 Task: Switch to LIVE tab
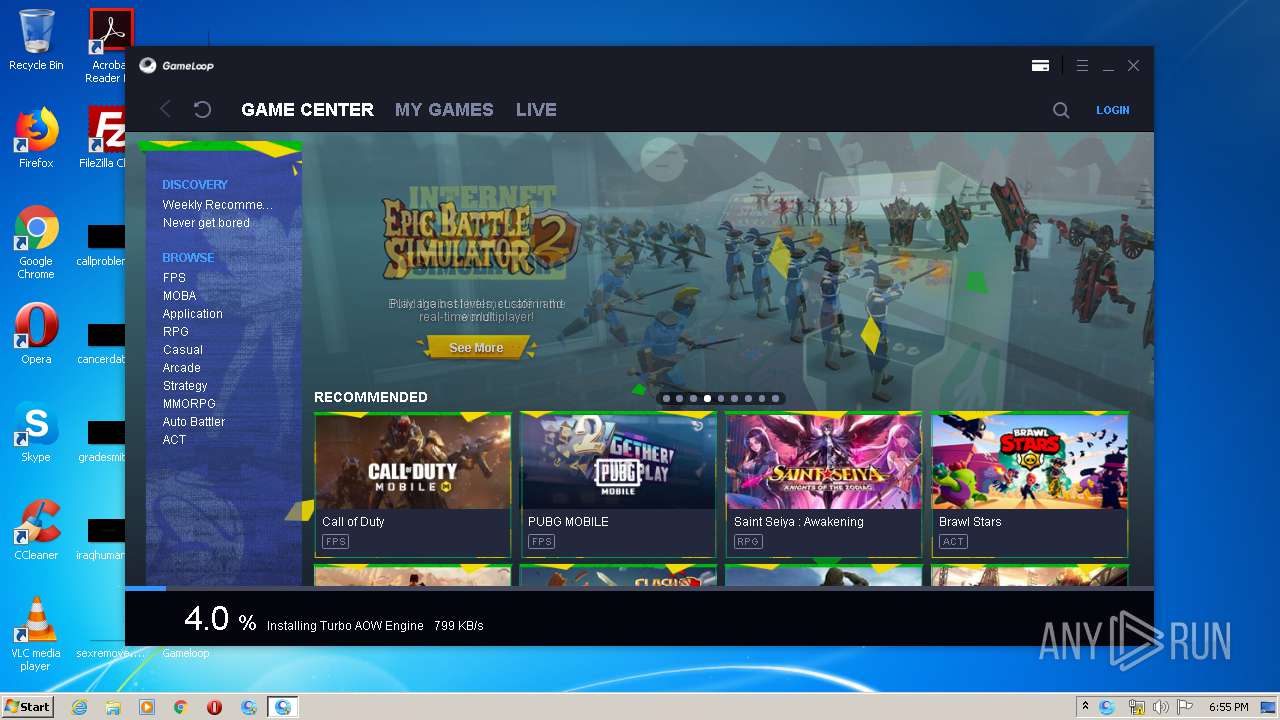536,110
